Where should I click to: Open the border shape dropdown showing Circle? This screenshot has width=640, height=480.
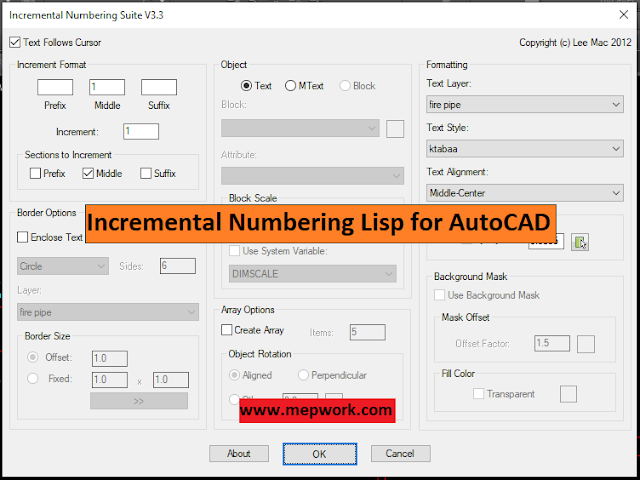coord(63,266)
